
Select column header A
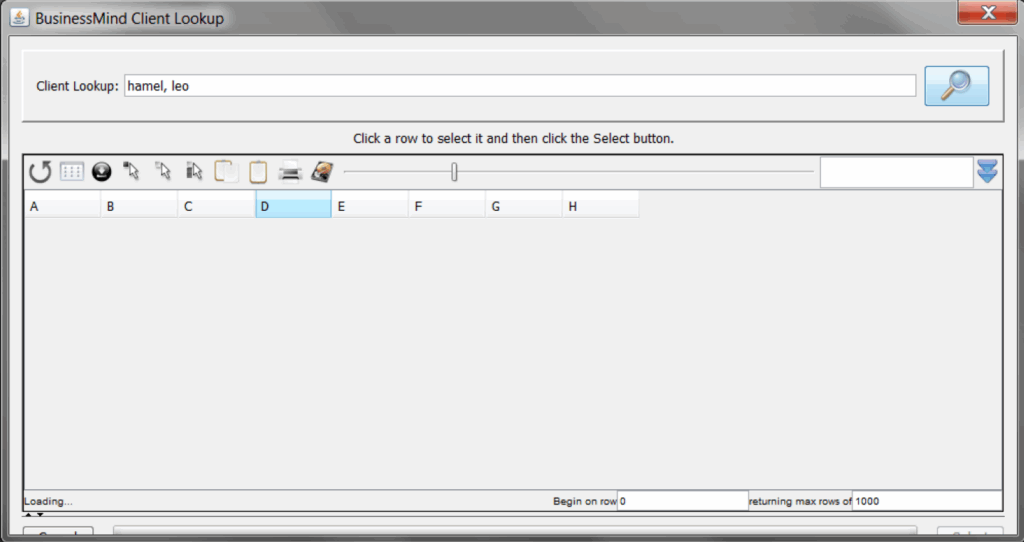(x=62, y=206)
